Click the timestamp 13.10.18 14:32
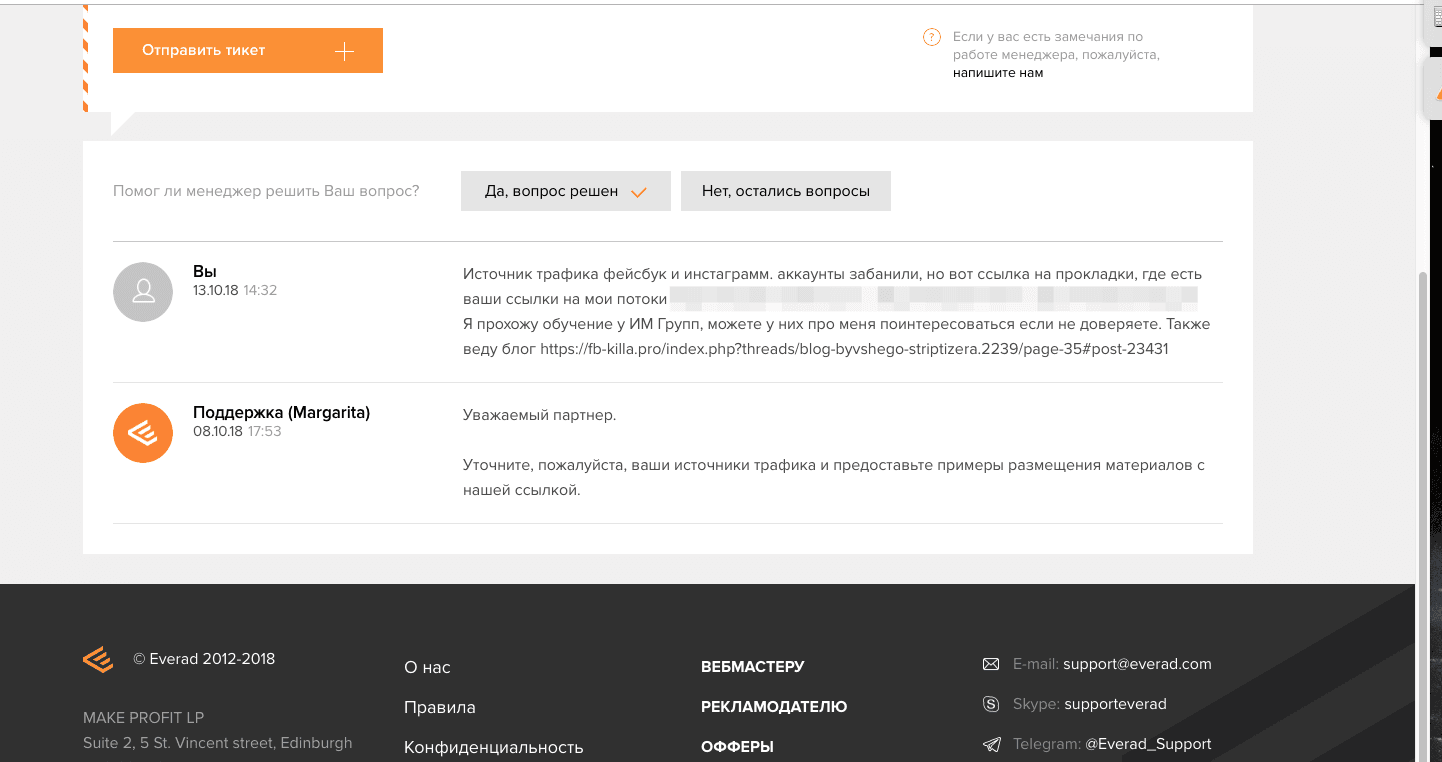The image size is (1442, 762). coord(235,291)
